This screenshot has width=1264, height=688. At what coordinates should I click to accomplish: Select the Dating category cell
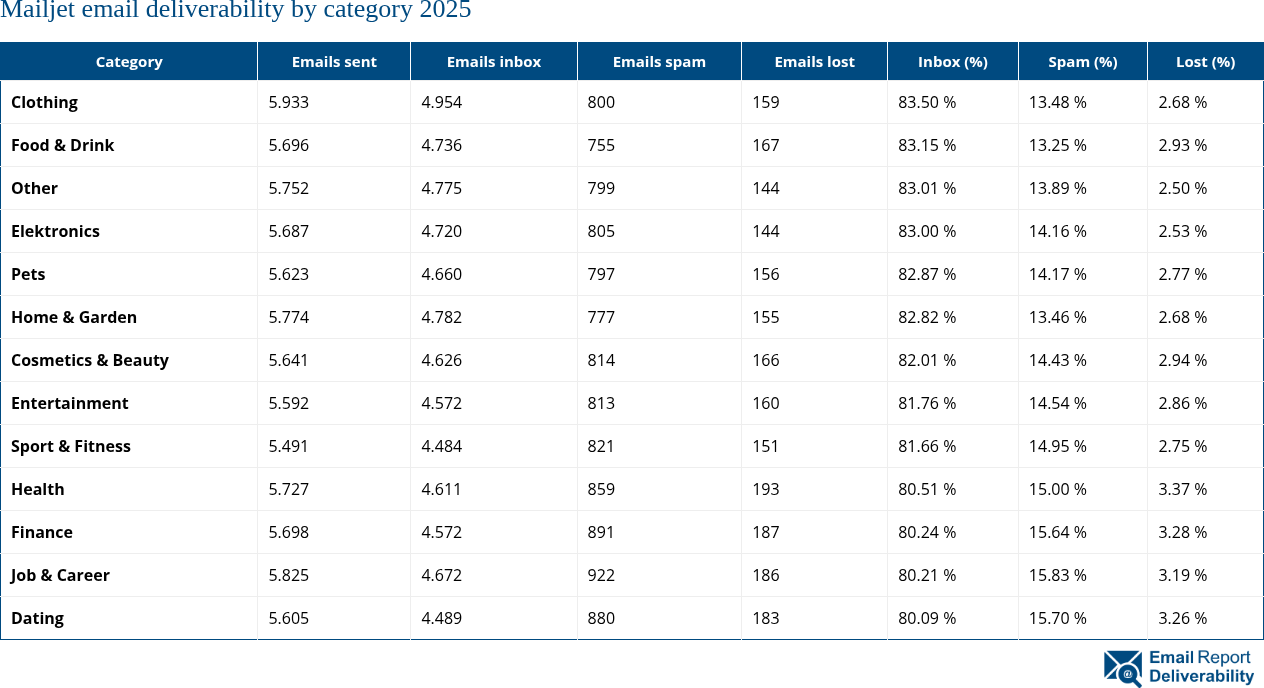point(129,618)
